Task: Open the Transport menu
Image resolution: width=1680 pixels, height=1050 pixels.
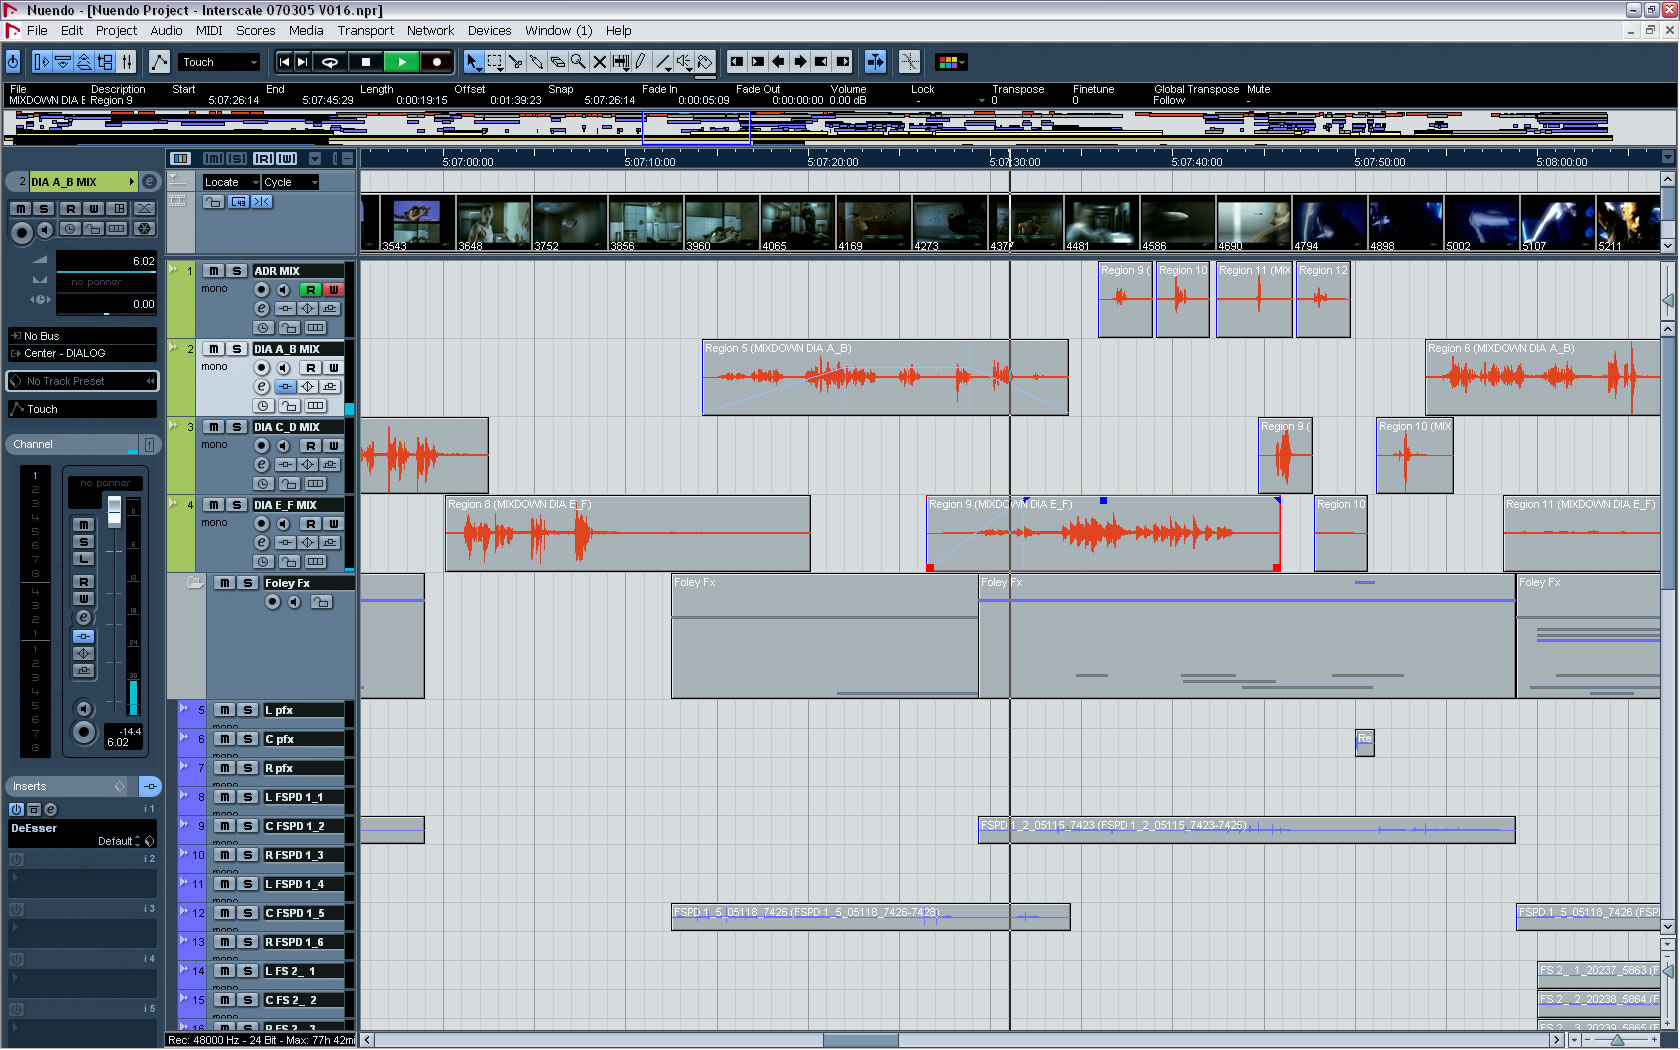Action: tap(365, 31)
